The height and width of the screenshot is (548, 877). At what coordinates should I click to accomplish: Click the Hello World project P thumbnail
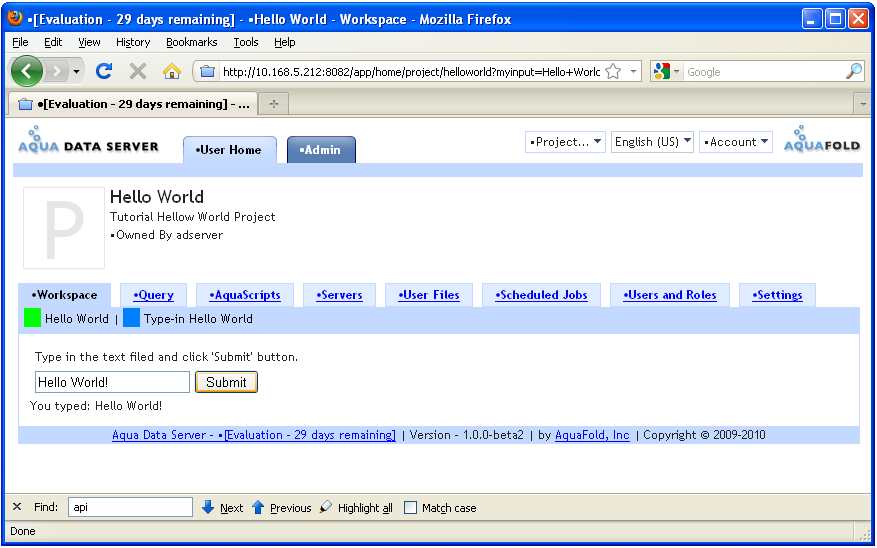click(x=64, y=228)
